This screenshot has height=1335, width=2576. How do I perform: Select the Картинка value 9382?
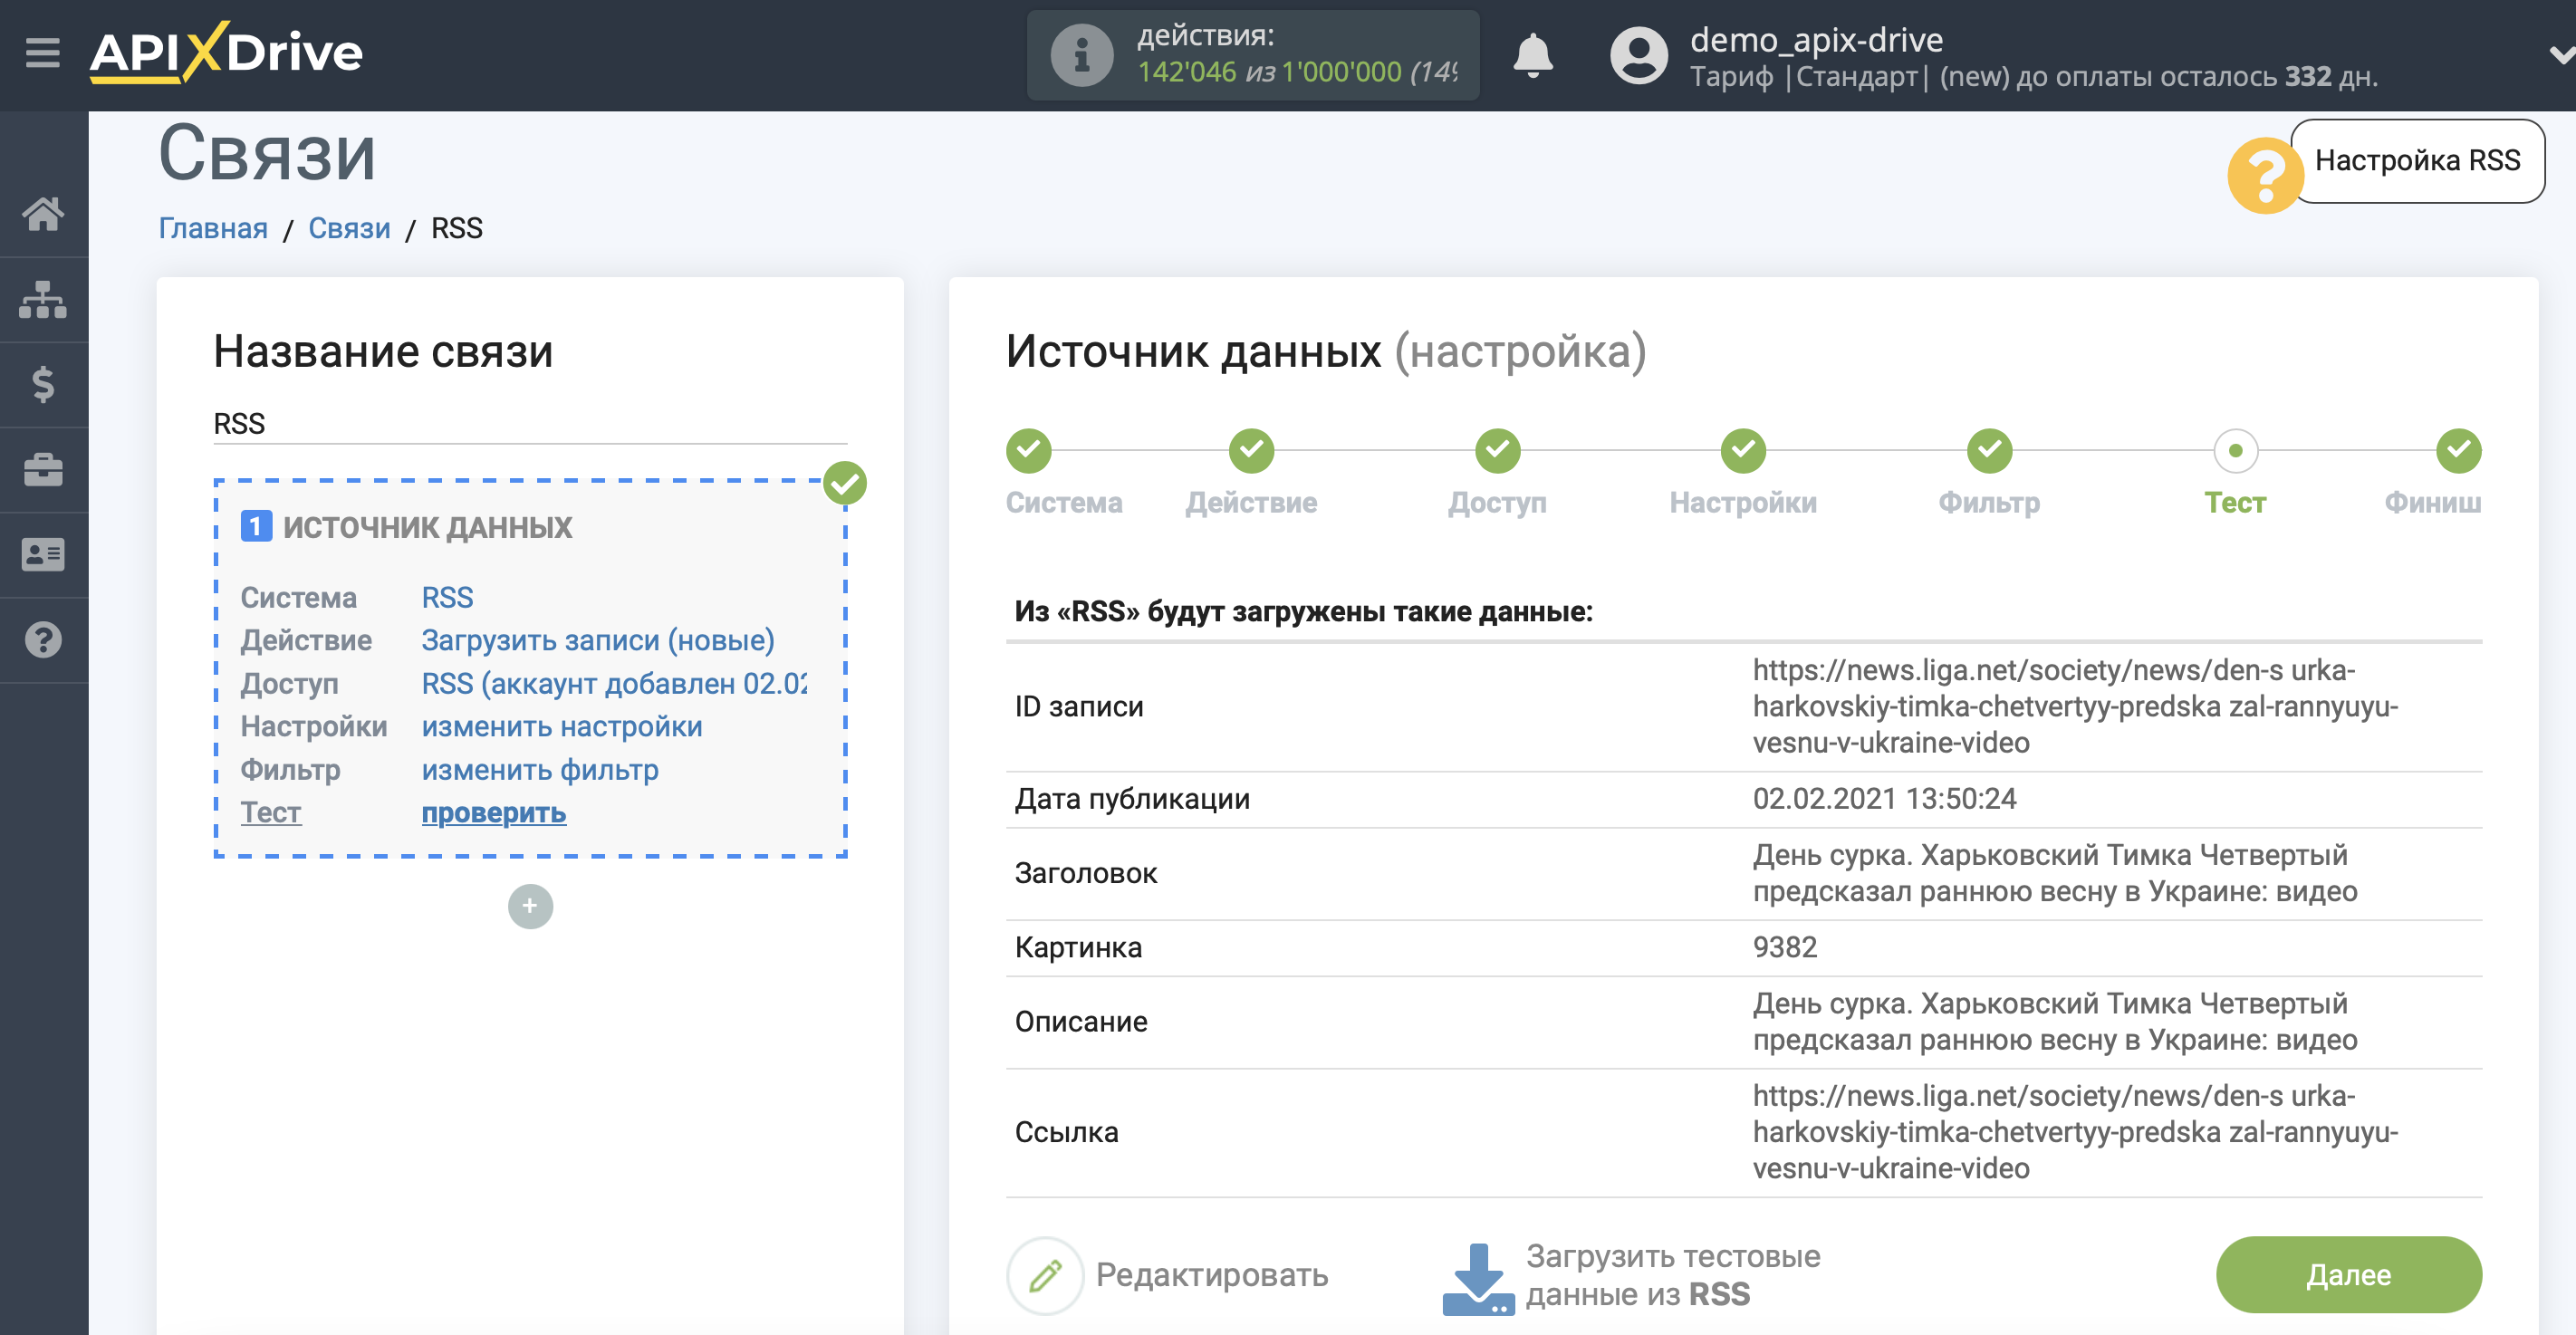1784,947
